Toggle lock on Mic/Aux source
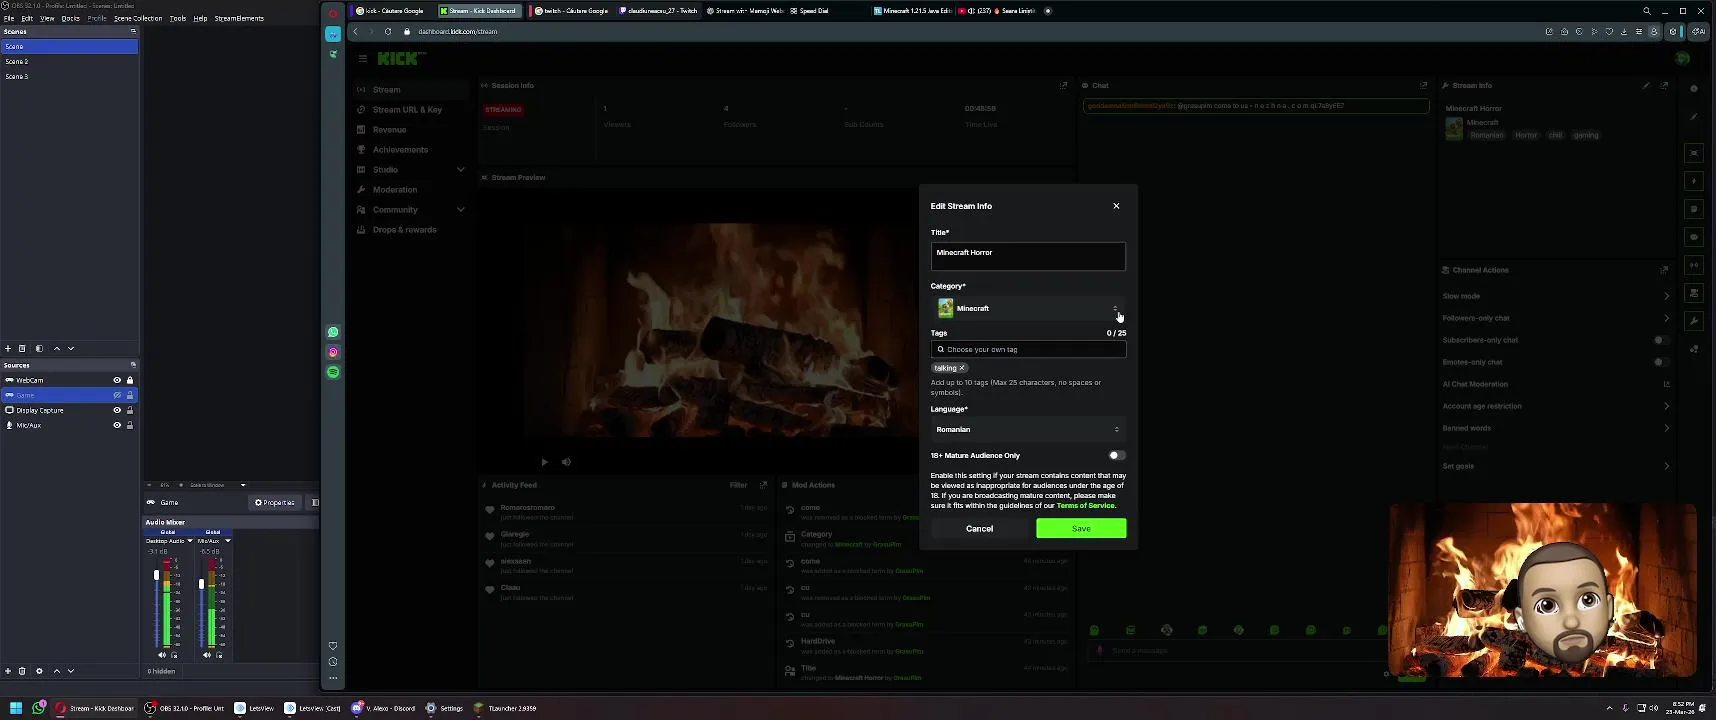Screen dimensions: 1716x720 (x=130, y=425)
